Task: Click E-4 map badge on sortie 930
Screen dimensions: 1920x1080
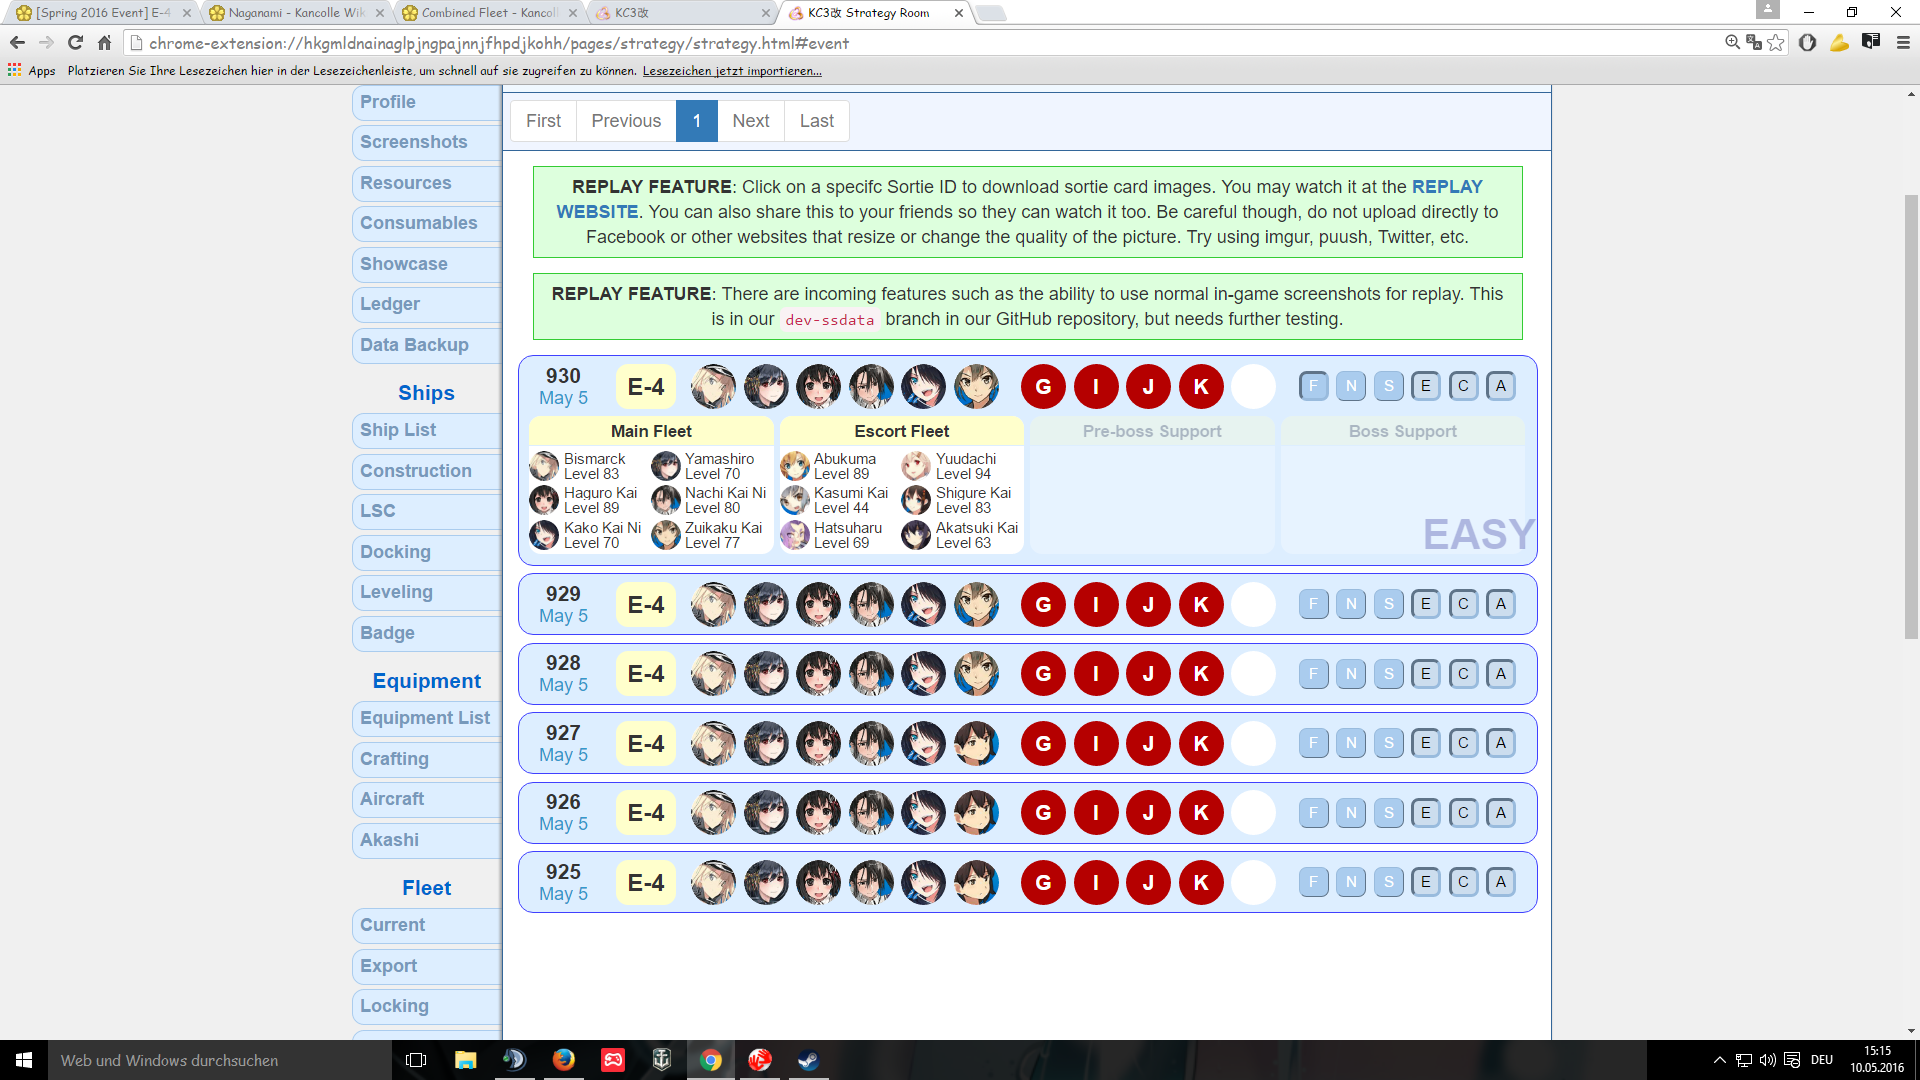Action: pos(646,387)
